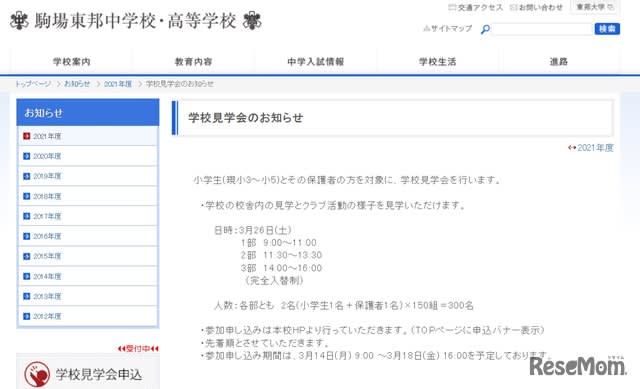Open the 教育内容 menu
The width and height of the screenshot is (640, 389).
(193, 62)
